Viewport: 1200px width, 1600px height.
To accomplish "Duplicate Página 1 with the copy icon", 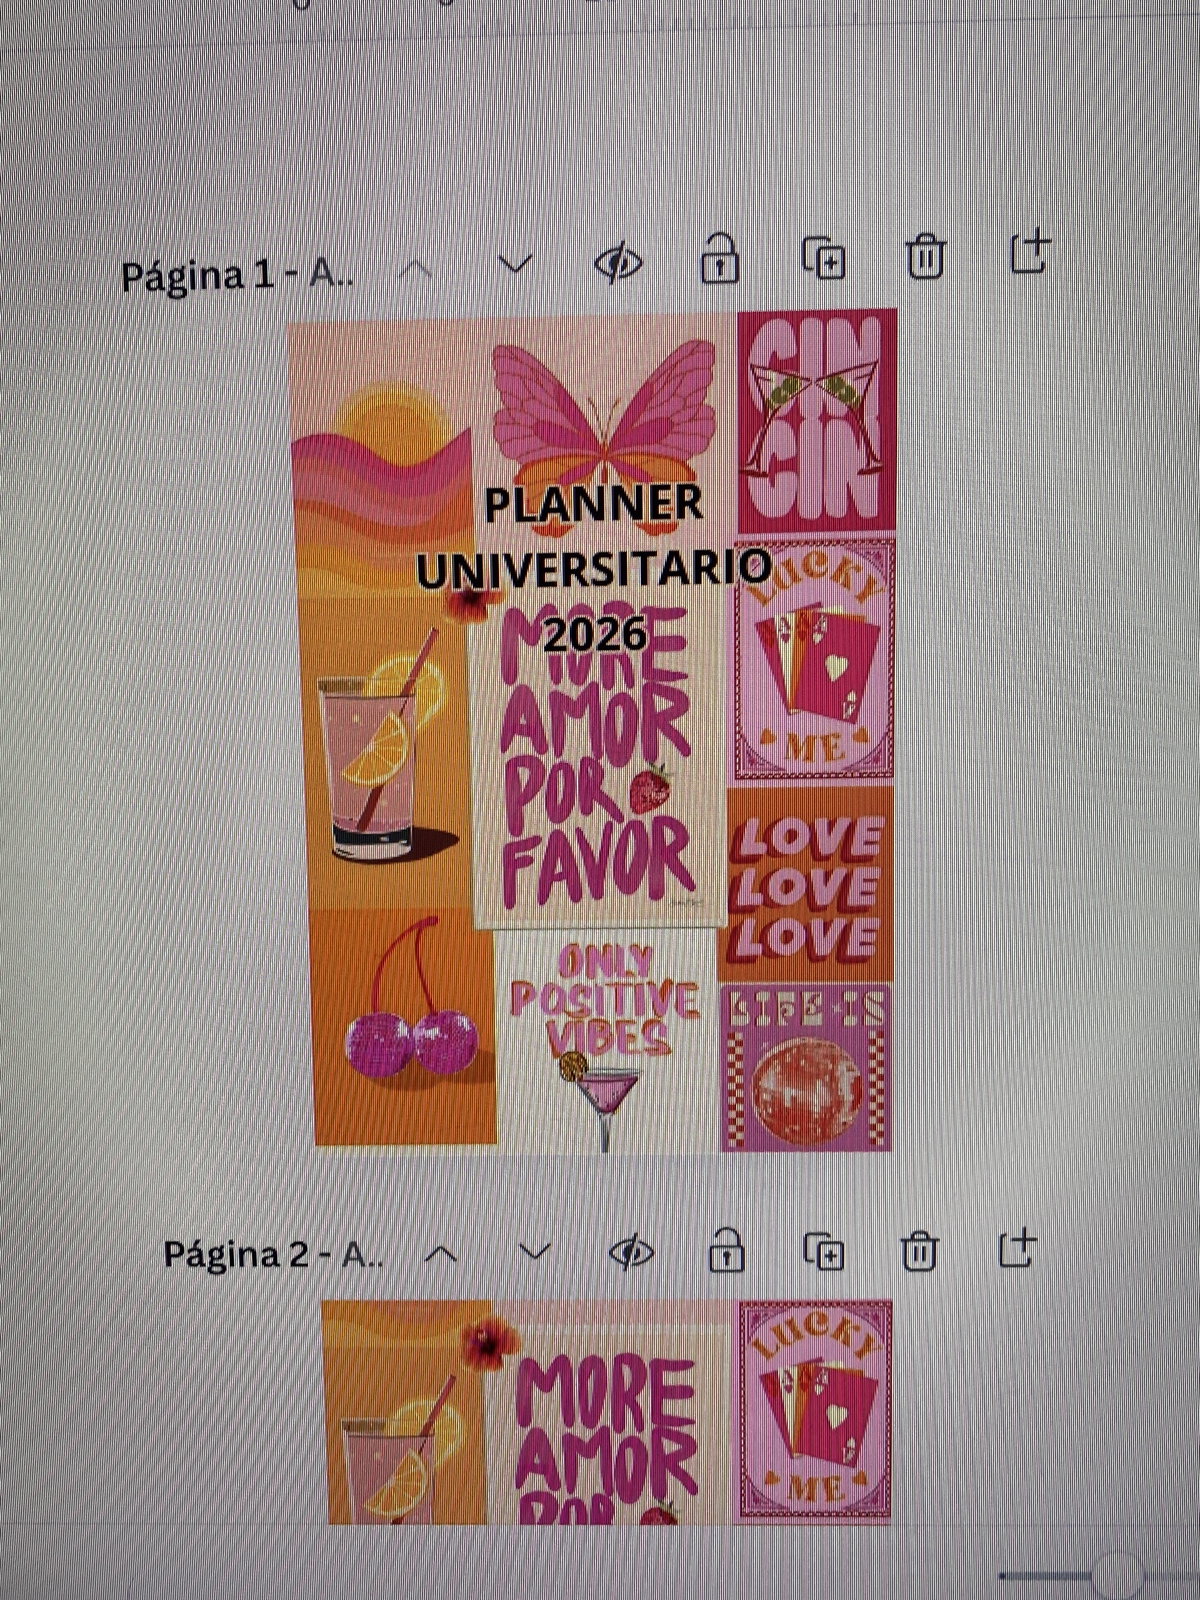I will tap(824, 259).
